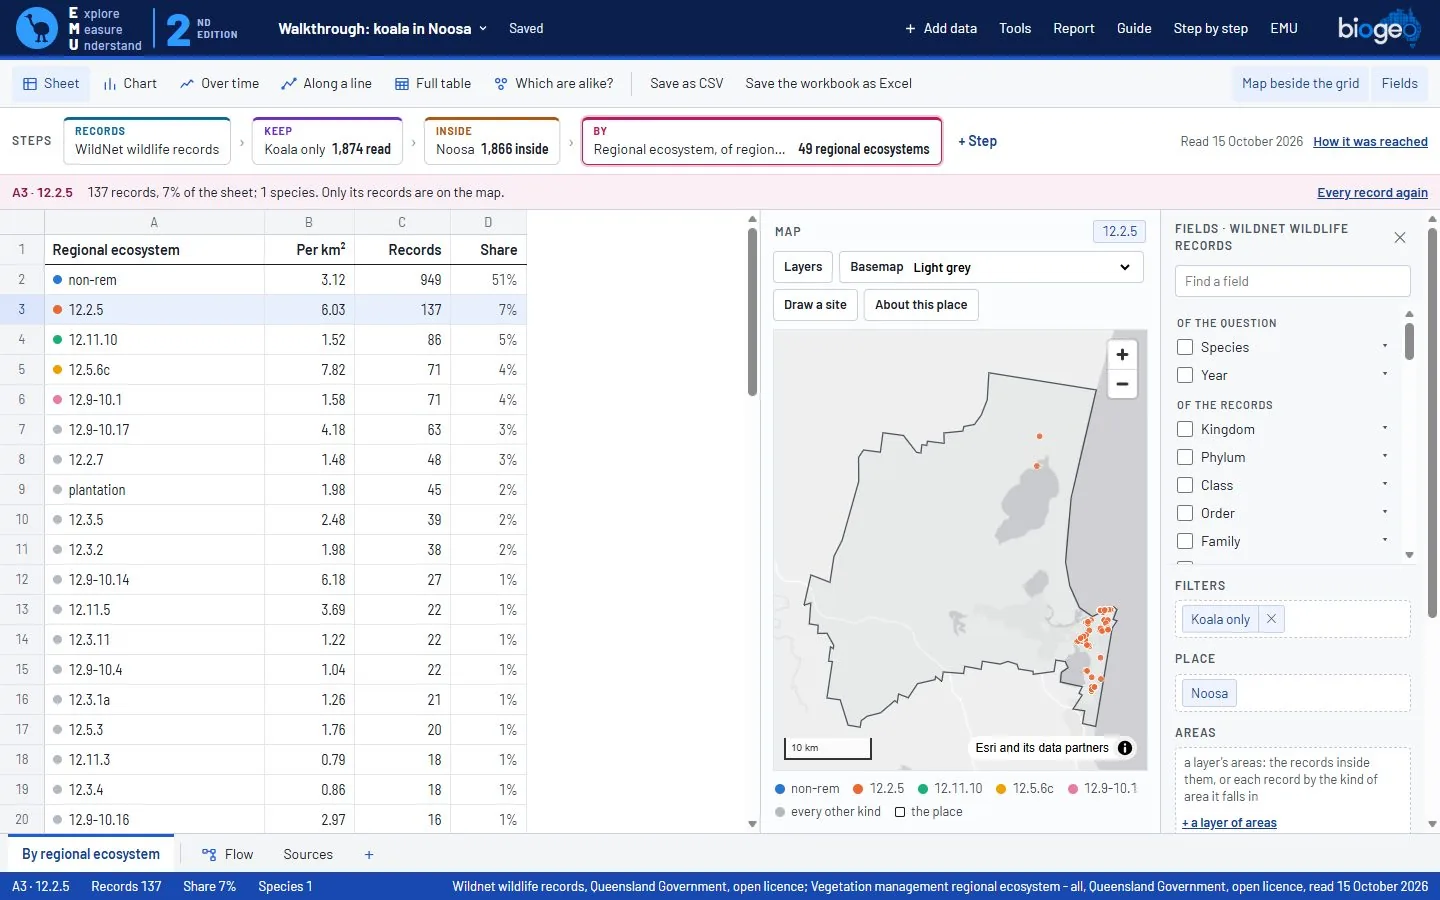
Task: Add a new sheet tab
Action: [369, 855]
